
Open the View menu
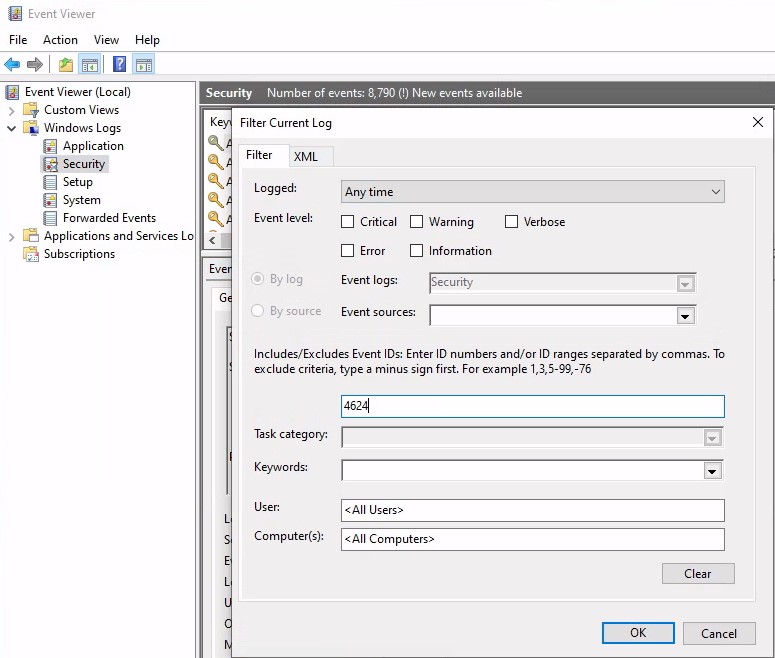click(x=106, y=40)
